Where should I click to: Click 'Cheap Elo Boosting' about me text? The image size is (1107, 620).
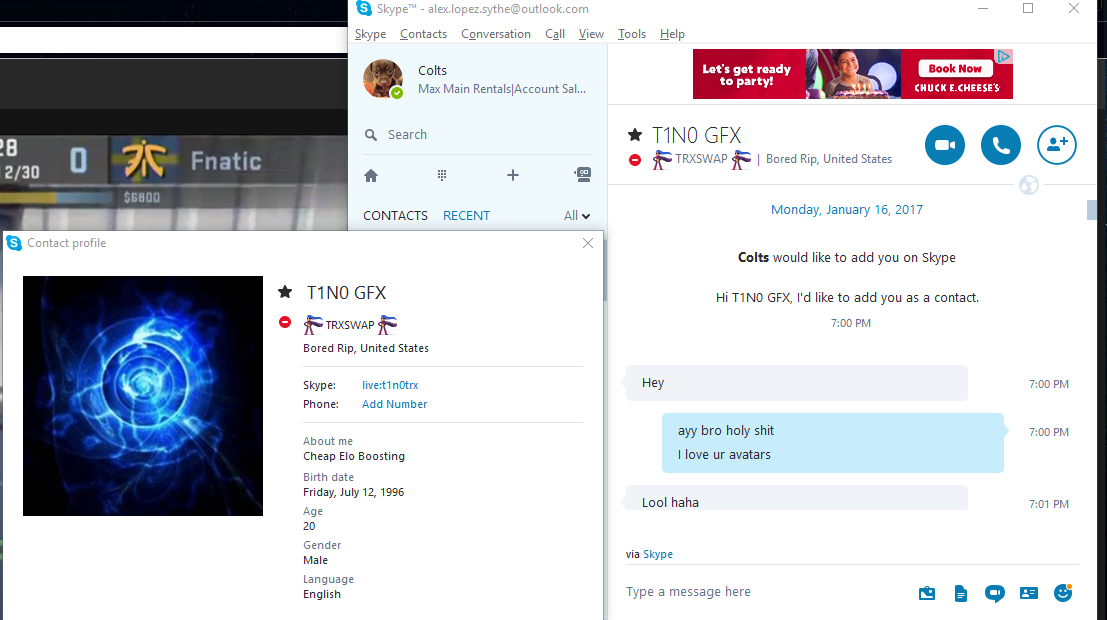pyautogui.click(x=354, y=456)
